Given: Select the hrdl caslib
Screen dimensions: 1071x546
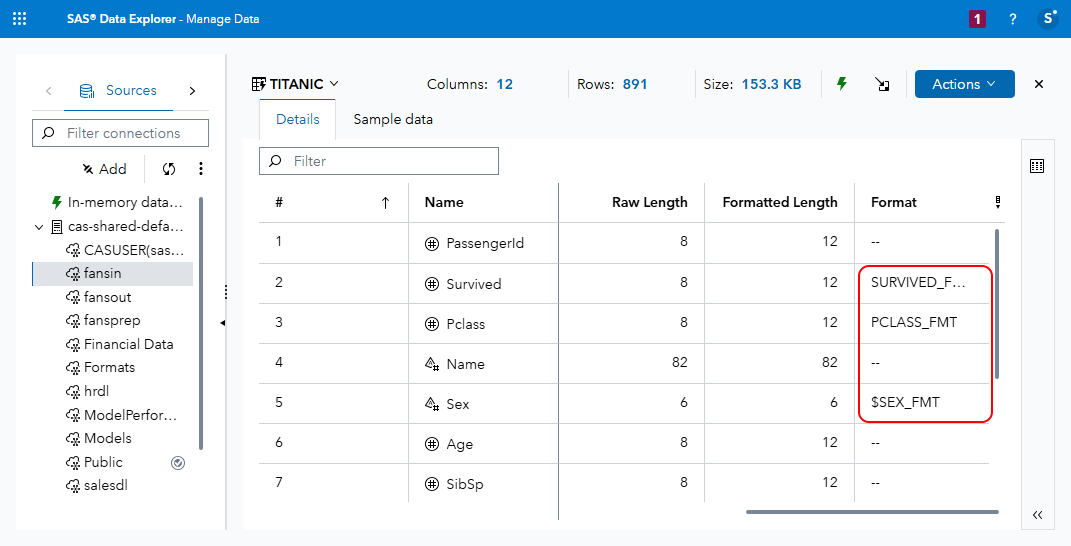Looking at the screenshot, I should point(87,392).
